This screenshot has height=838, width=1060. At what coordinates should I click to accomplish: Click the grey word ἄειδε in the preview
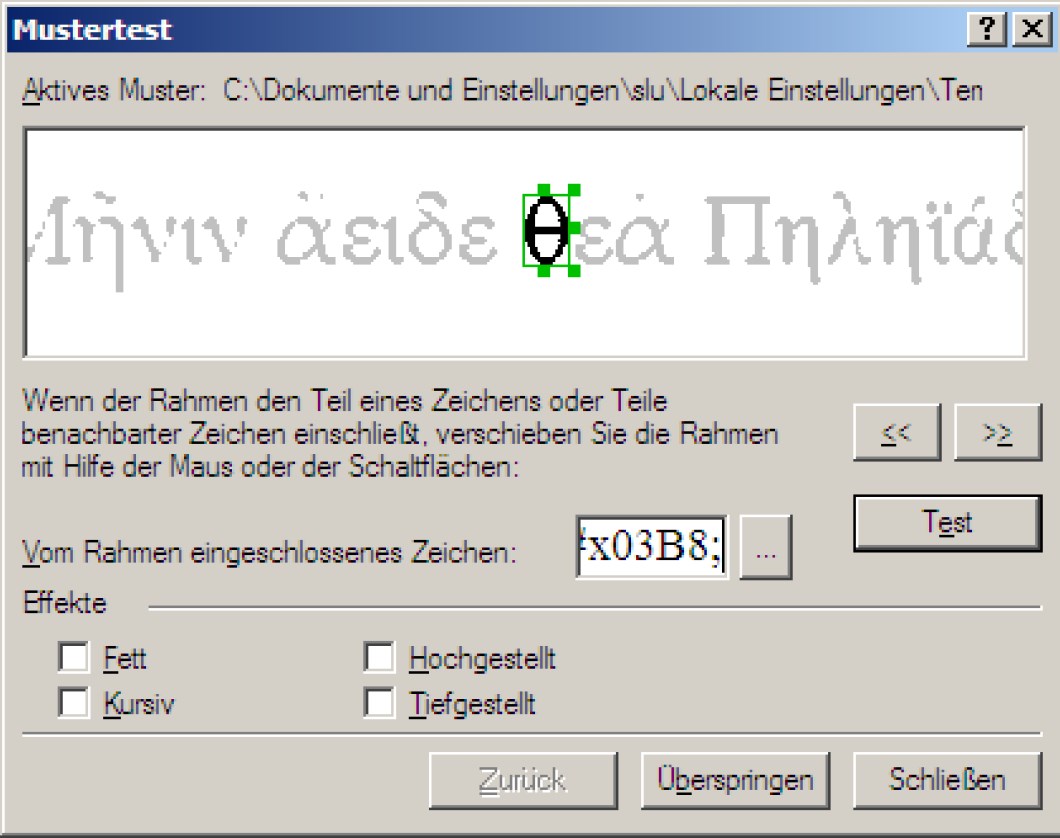coord(387,228)
